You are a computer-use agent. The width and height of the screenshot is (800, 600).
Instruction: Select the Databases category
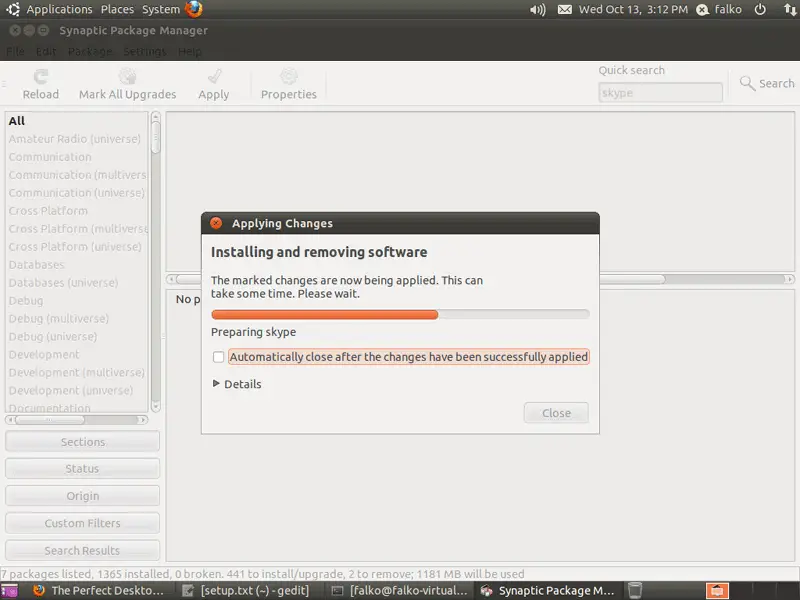point(77,265)
